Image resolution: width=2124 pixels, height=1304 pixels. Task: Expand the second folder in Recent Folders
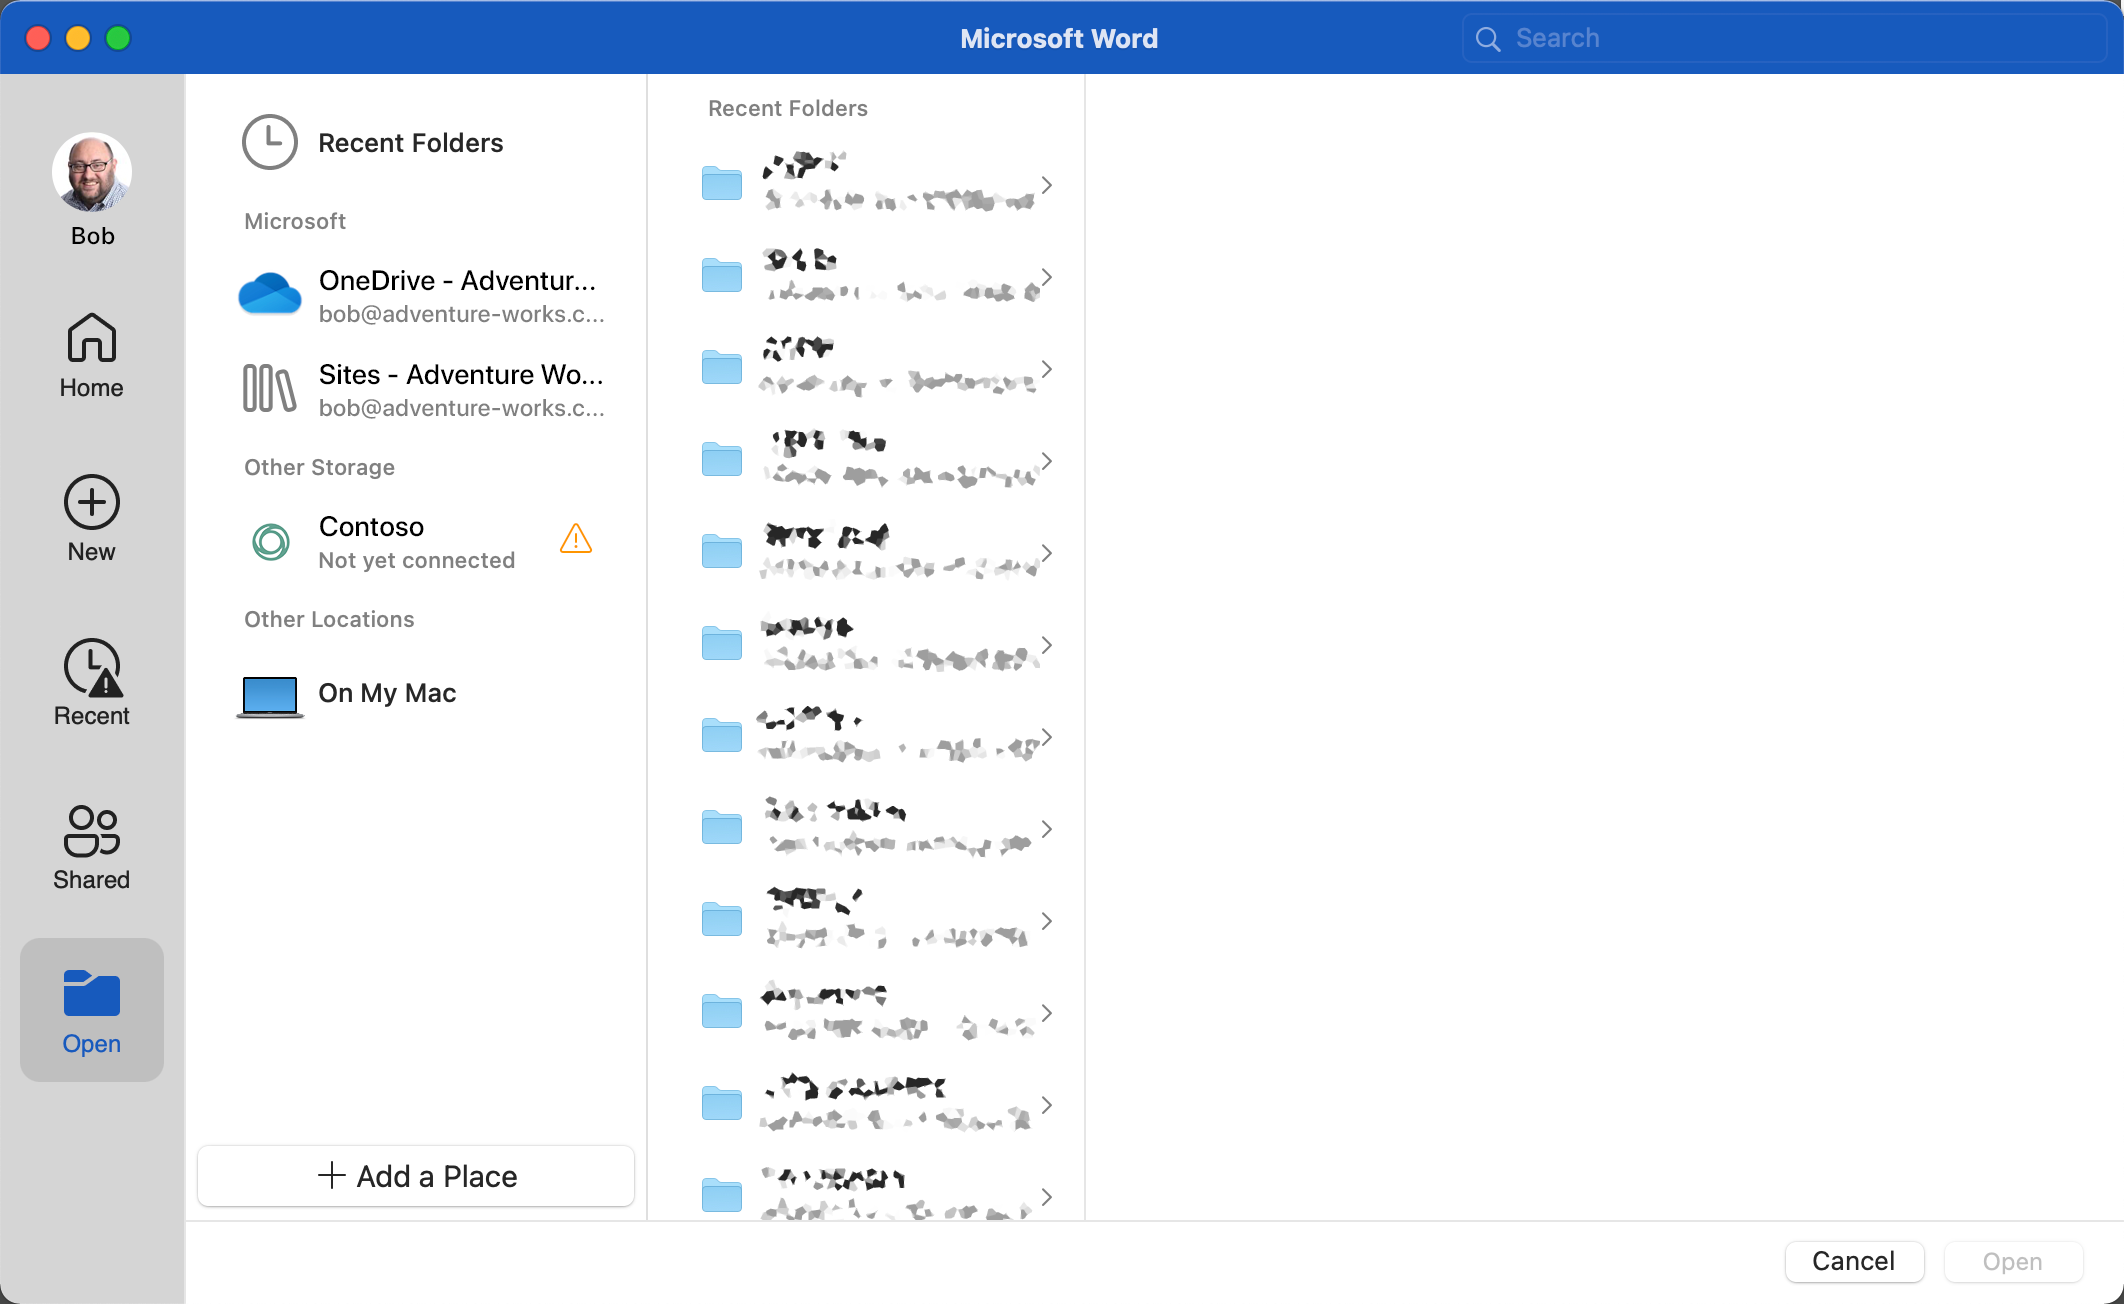[x=1047, y=277]
